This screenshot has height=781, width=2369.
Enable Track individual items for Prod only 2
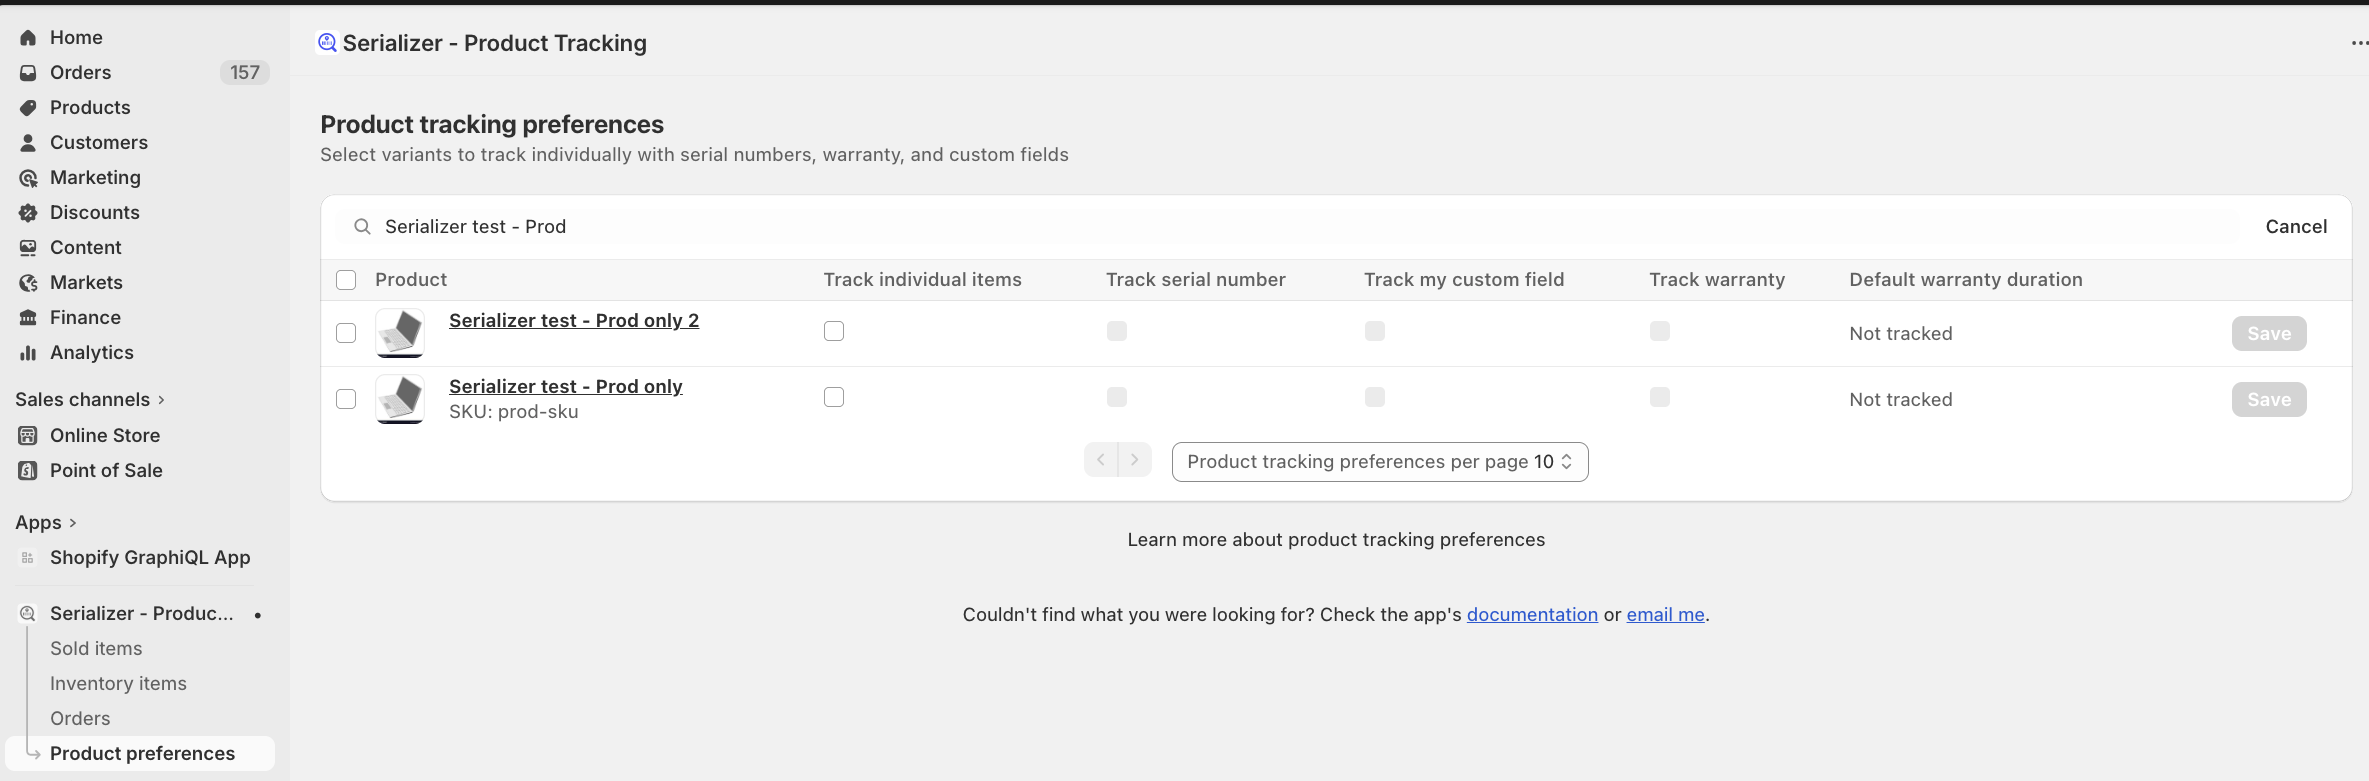[834, 331]
